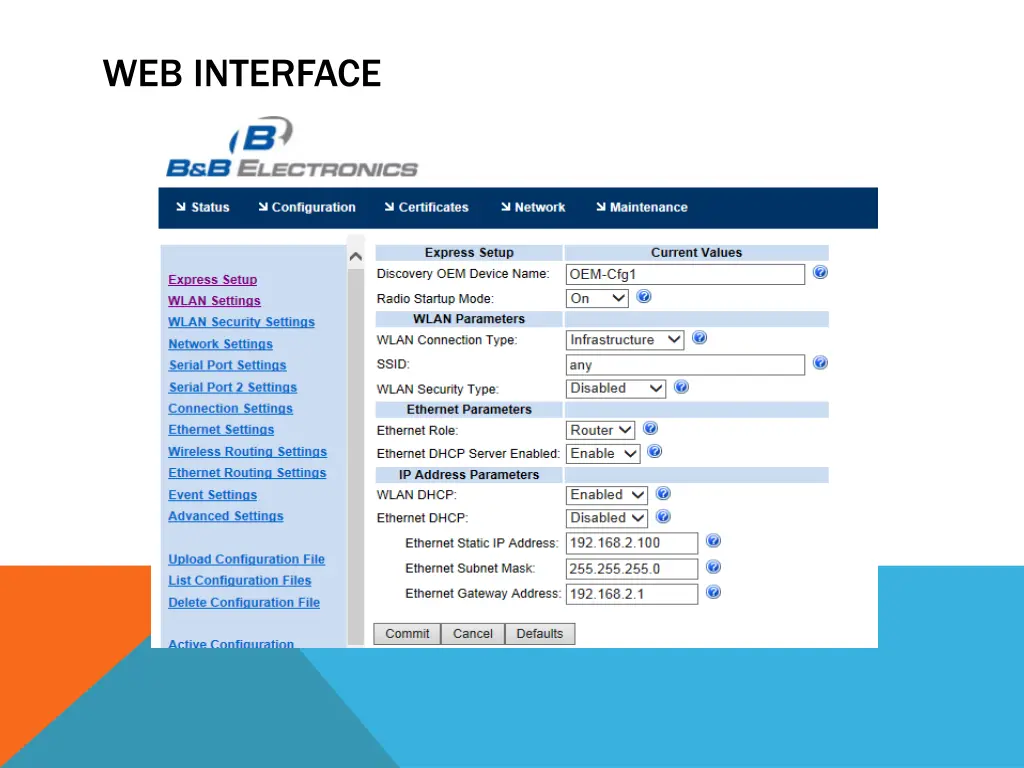Screen dimensions: 1024x768
Task: Click the SSID input field
Action: click(685, 364)
